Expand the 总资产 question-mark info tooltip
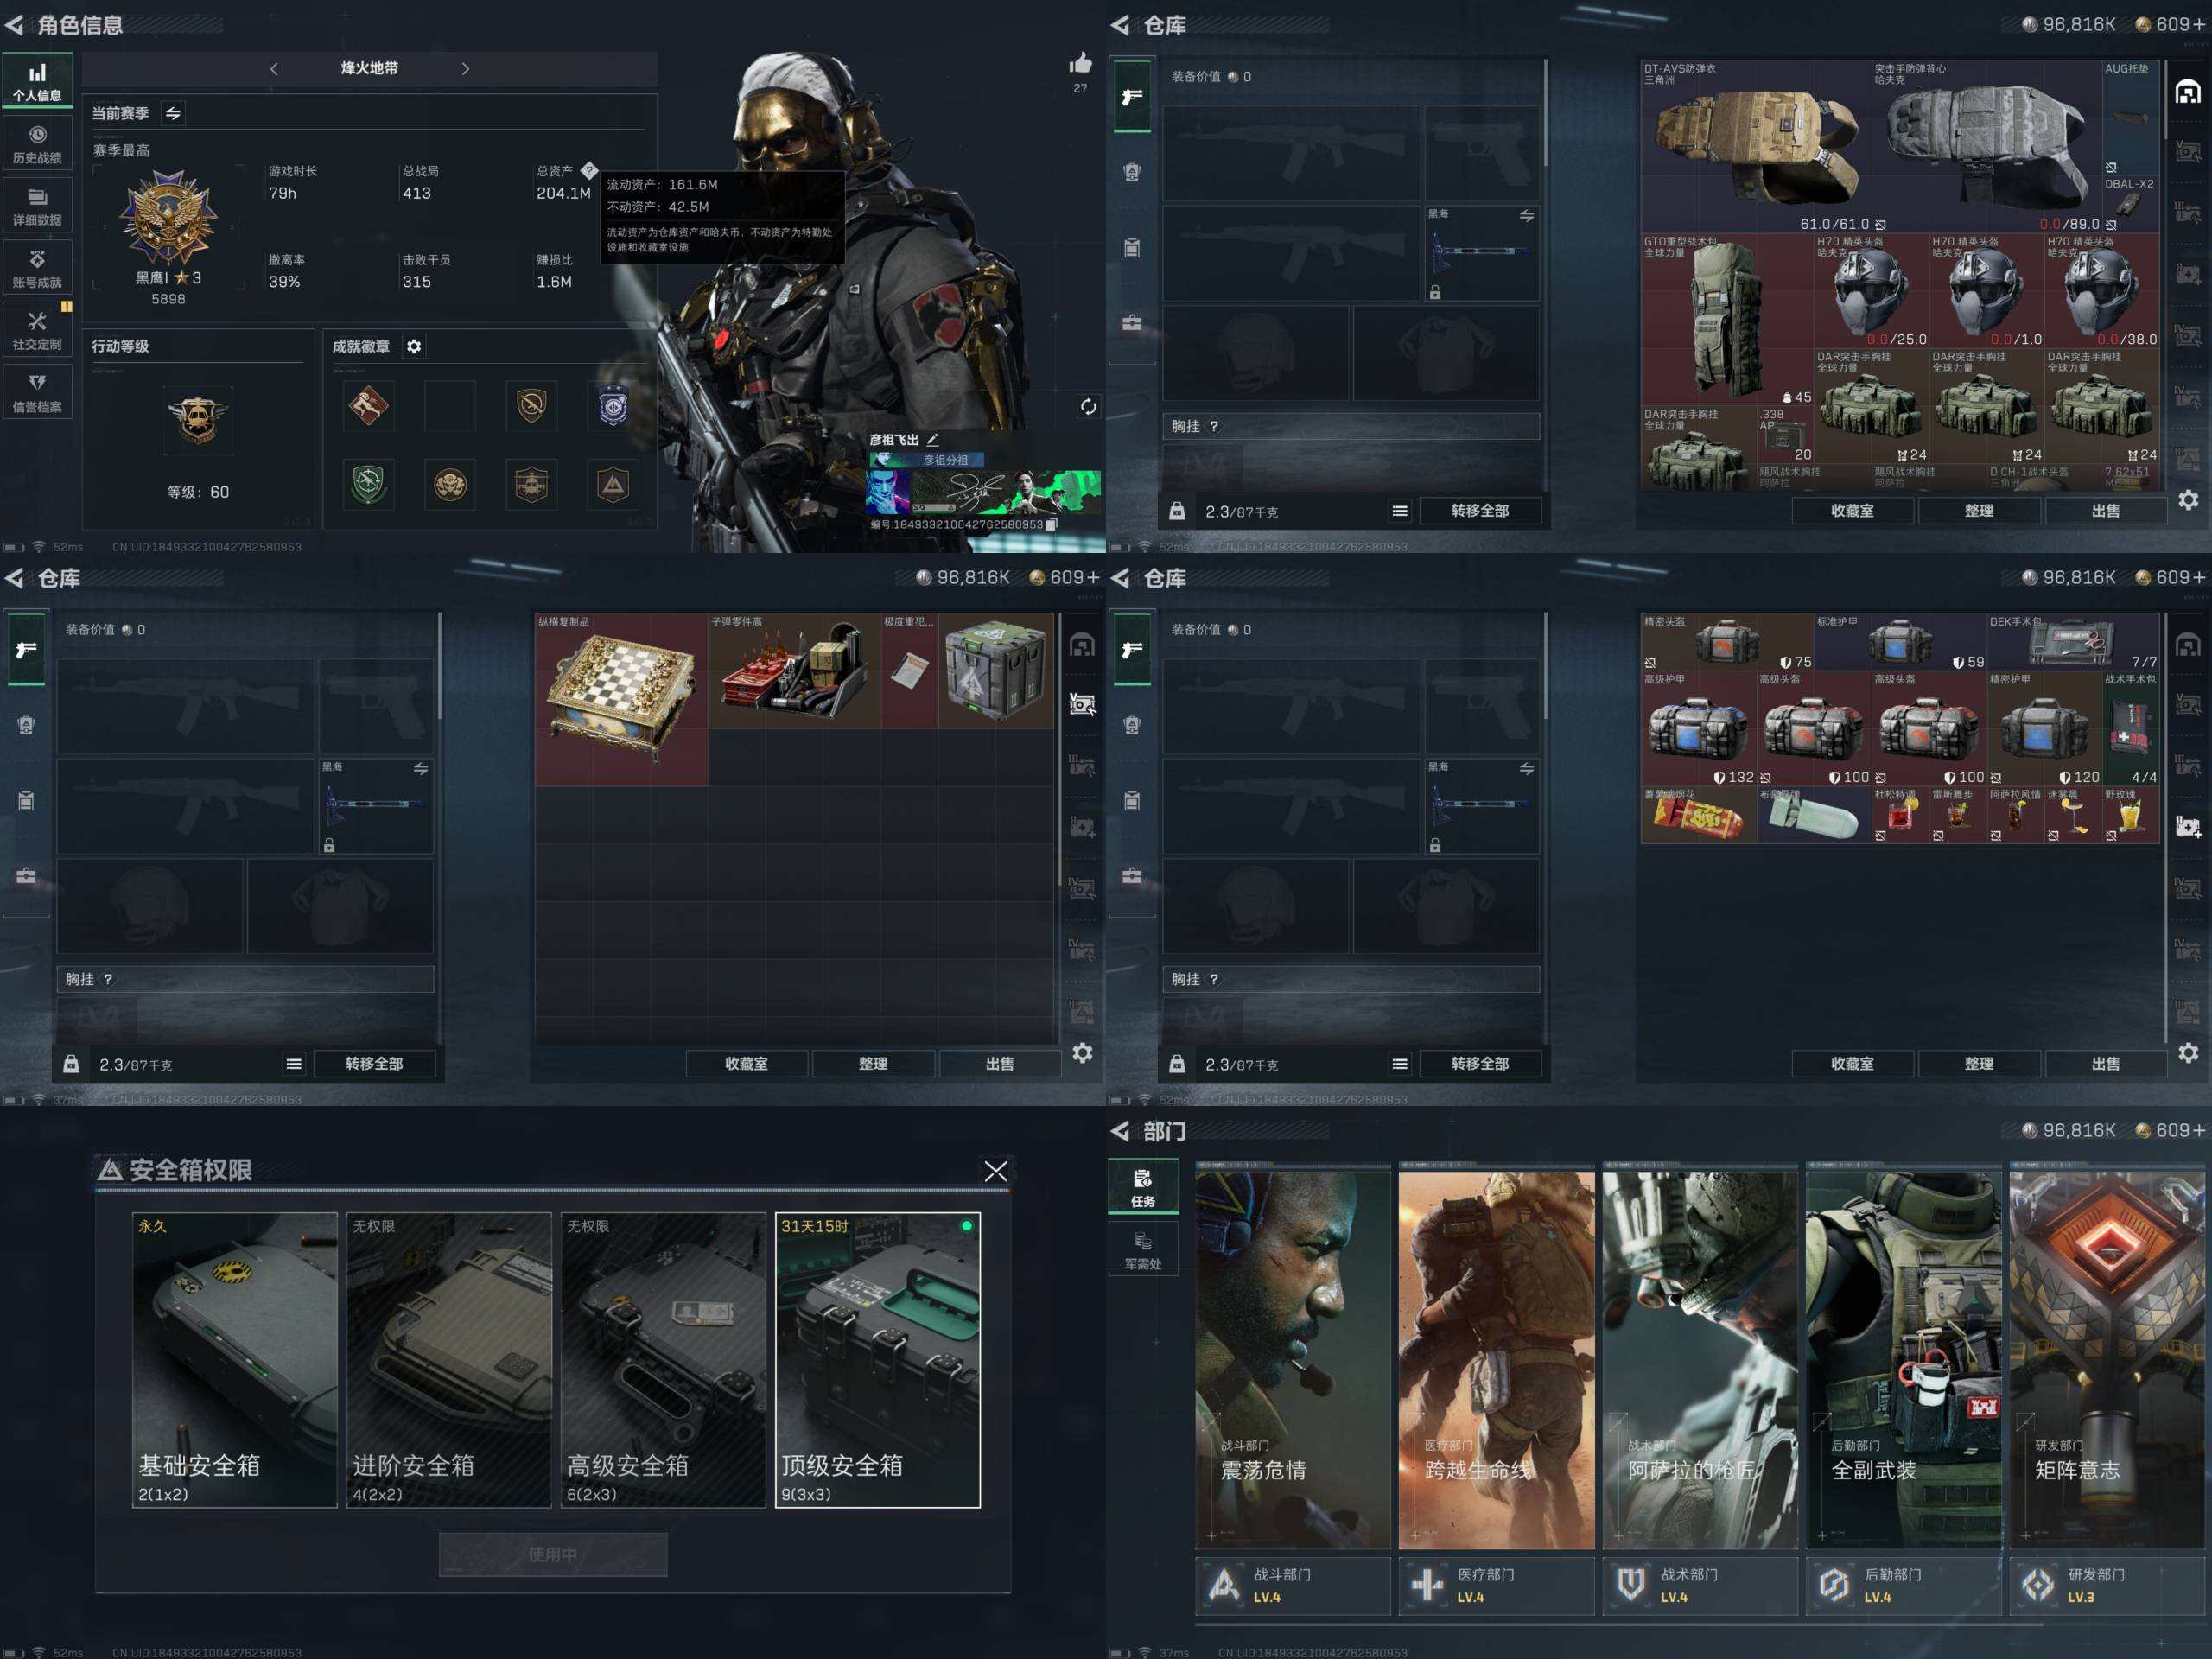2212x1659 pixels. [x=589, y=170]
